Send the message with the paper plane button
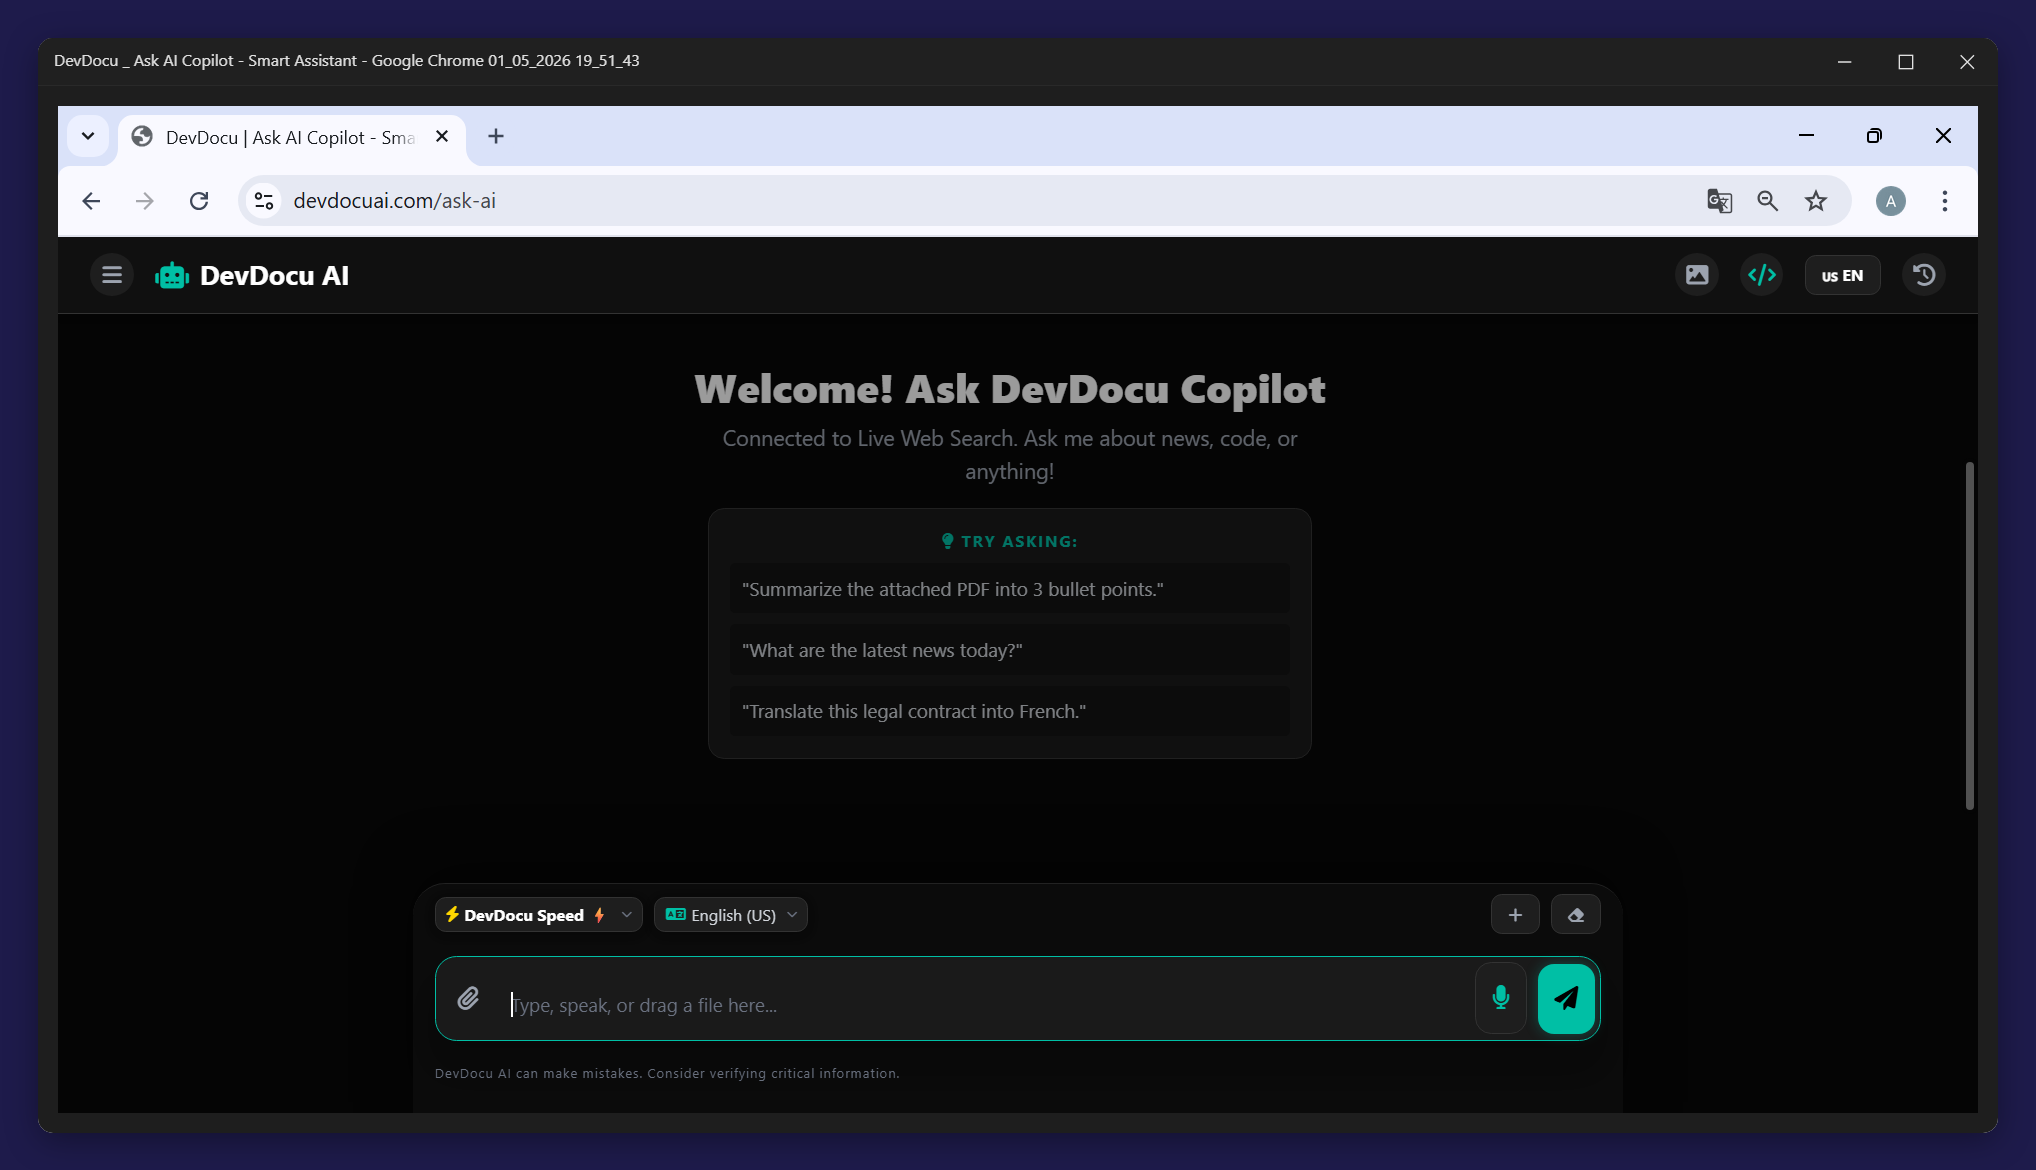The image size is (2036, 1170). coord(1566,998)
